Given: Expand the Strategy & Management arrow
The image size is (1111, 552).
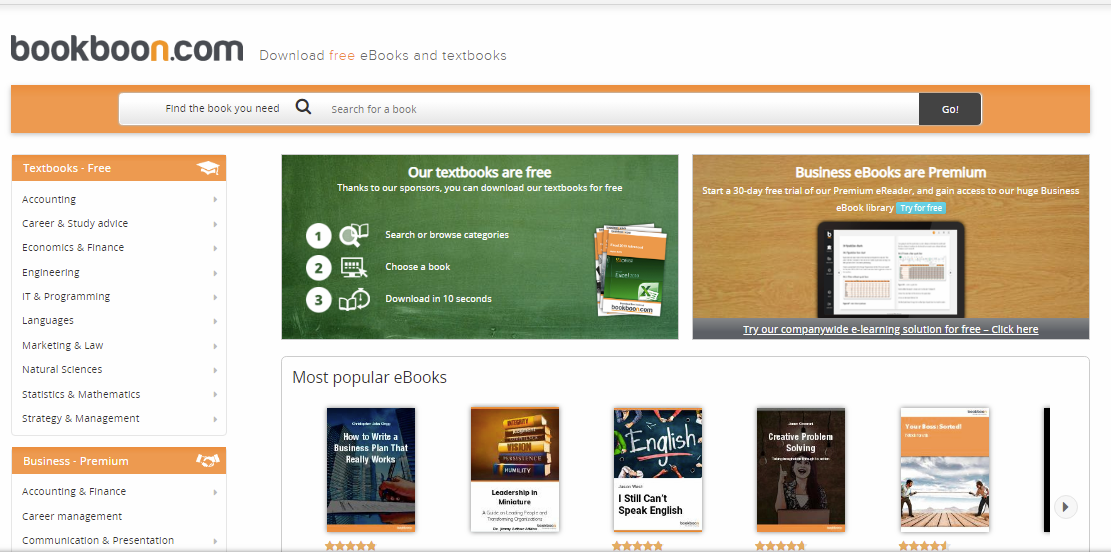Looking at the screenshot, I should (x=215, y=419).
